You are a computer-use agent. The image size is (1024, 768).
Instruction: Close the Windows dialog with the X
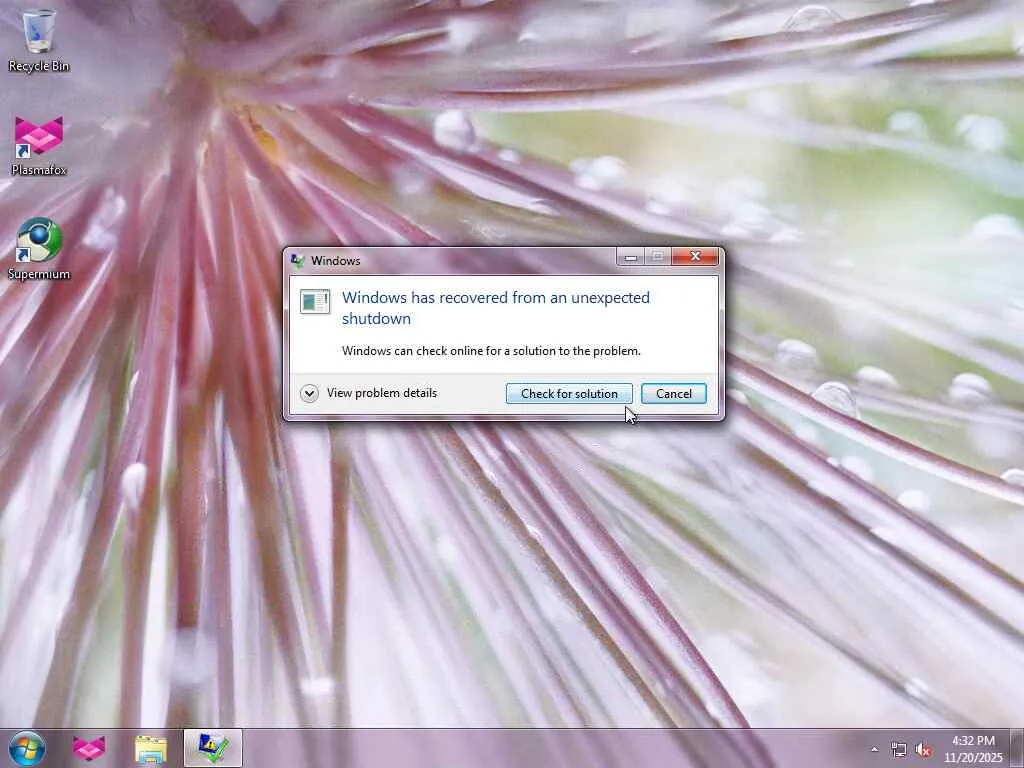pos(695,257)
